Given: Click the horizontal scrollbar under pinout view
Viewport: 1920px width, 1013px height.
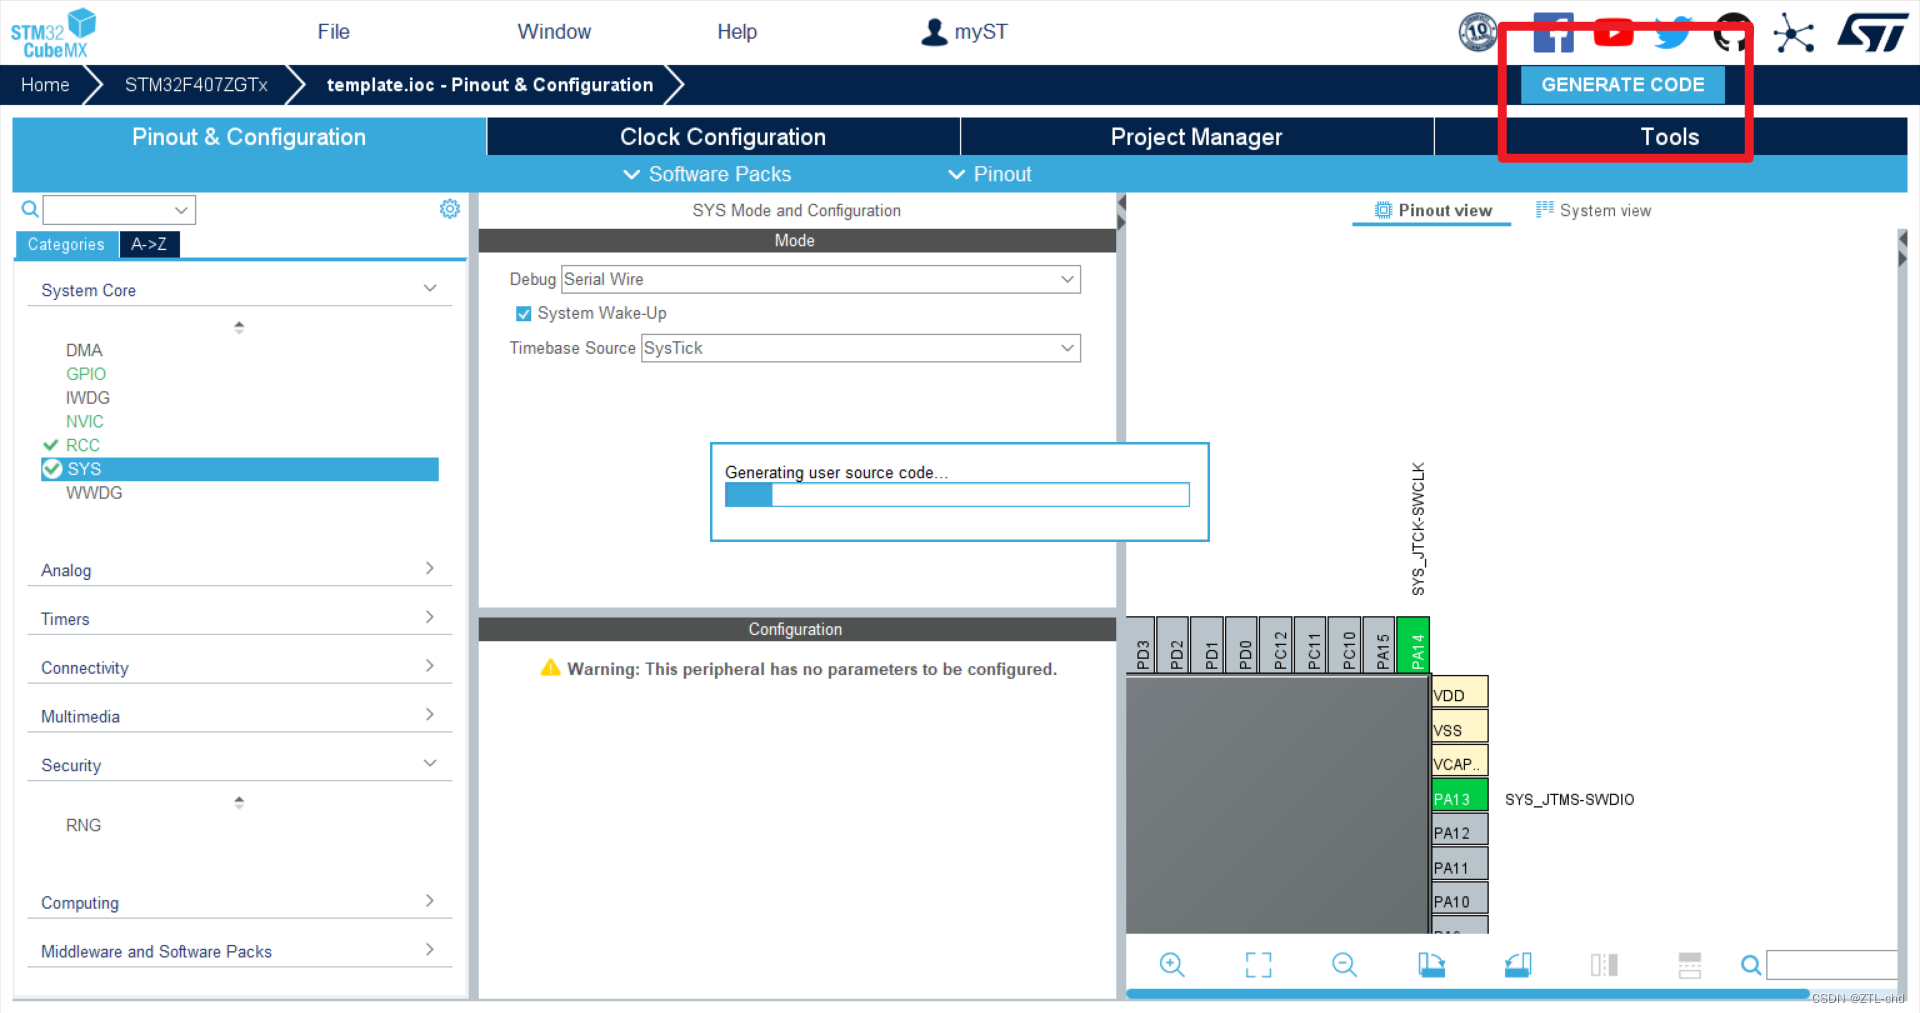Looking at the screenshot, I should (1467, 994).
